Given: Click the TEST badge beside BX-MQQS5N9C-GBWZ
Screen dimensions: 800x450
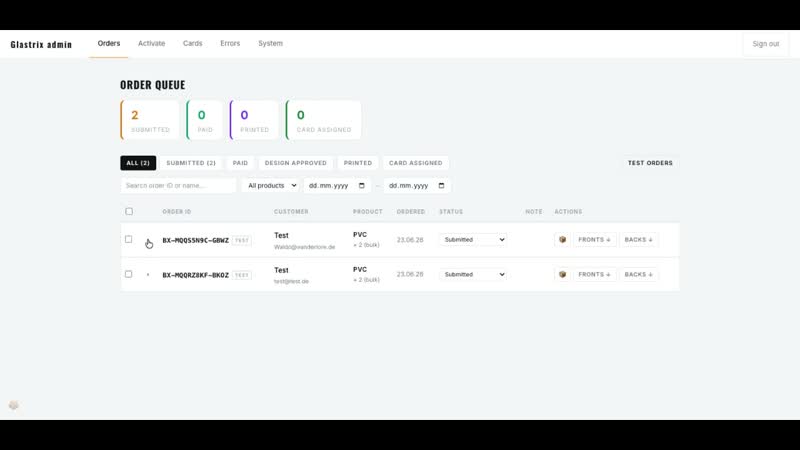Looking at the screenshot, I should (x=242, y=240).
